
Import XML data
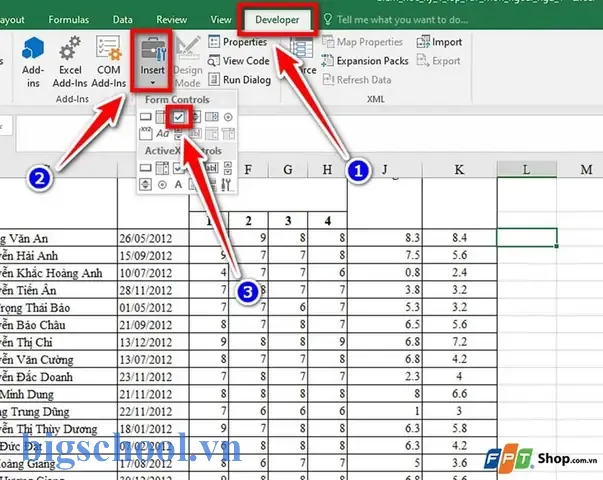(440, 42)
